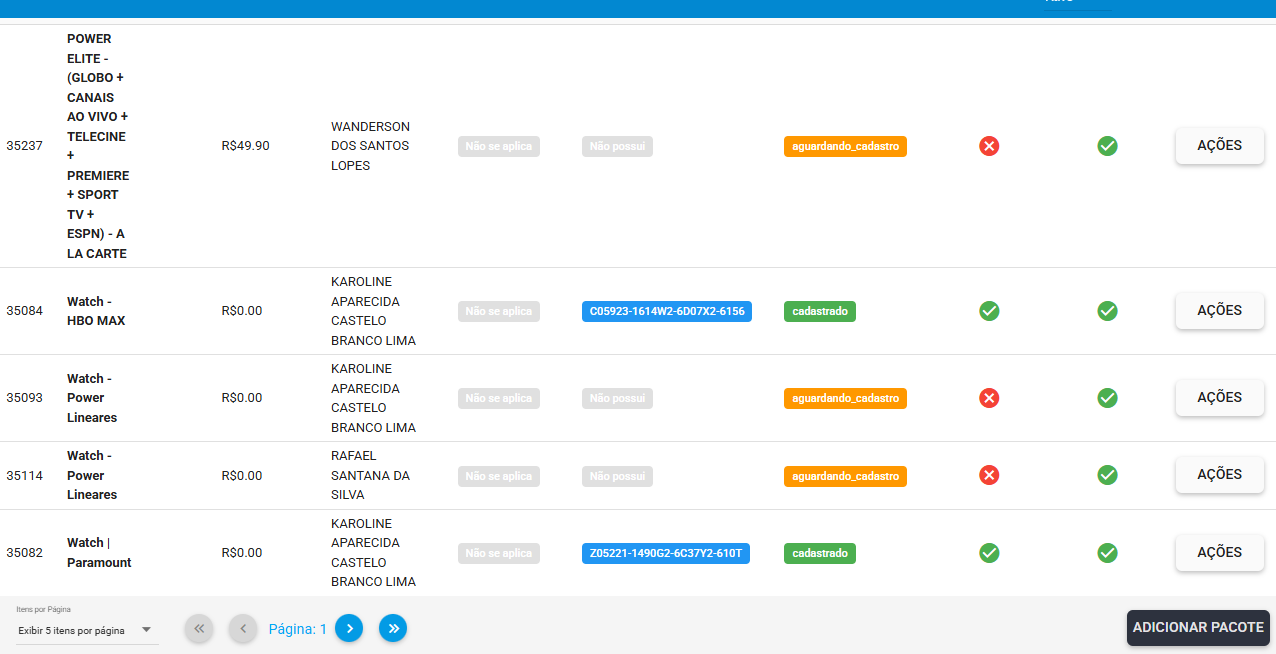This screenshot has width=1276, height=654.
Task: Click red X icon in row 35114
Action: point(989,475)
